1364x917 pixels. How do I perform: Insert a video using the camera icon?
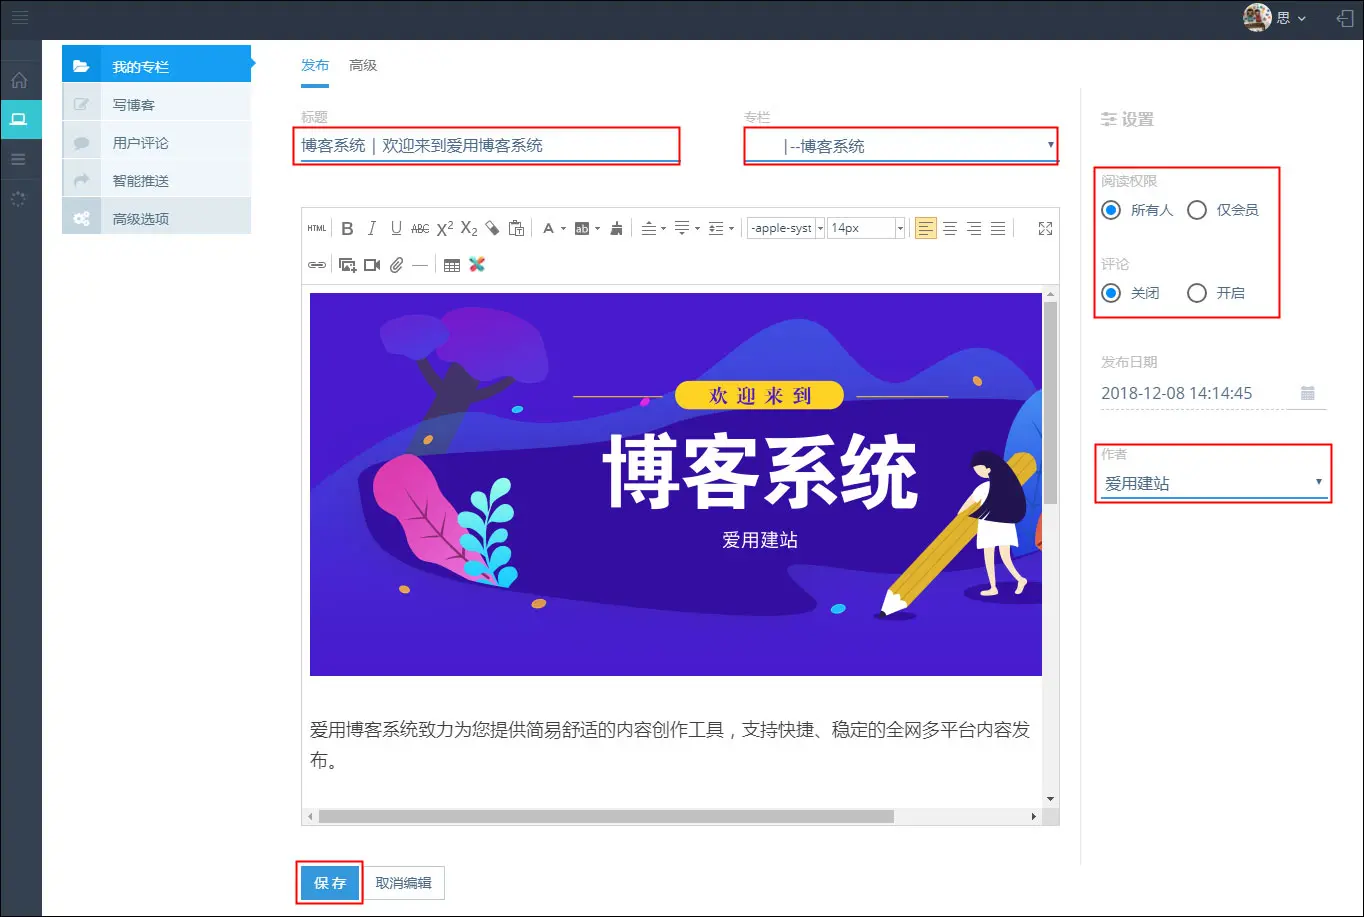click(x=372, y=265)
